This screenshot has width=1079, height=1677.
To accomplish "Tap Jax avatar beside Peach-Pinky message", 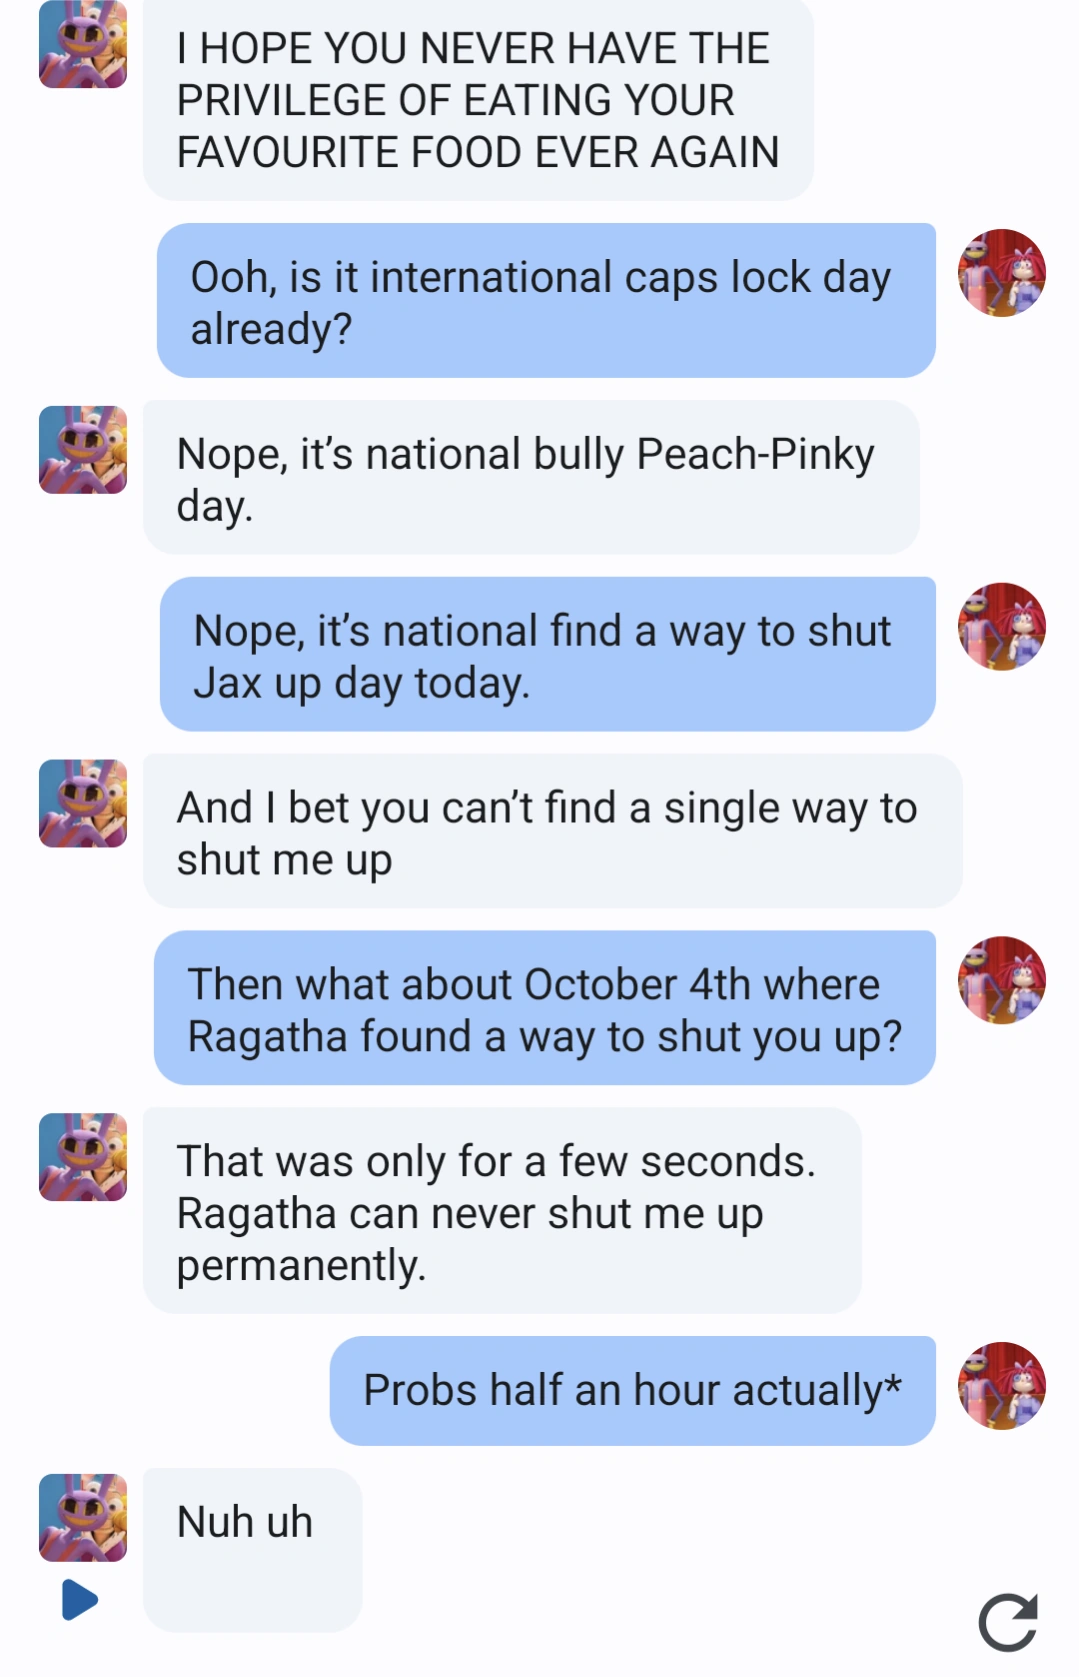I will (x=83, y=450).
